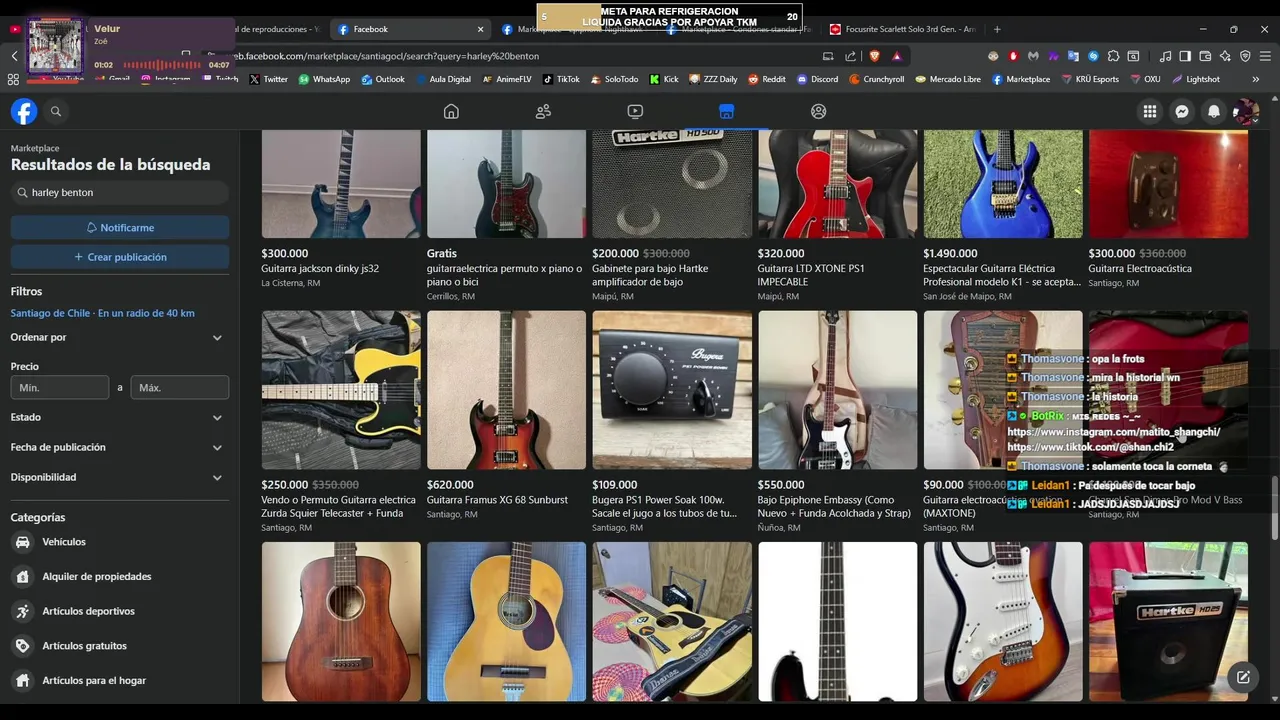1280x720 pixels.
Task: Open the Hartke HD25 amplifier listing photo
Action: tap(1168, 622)
